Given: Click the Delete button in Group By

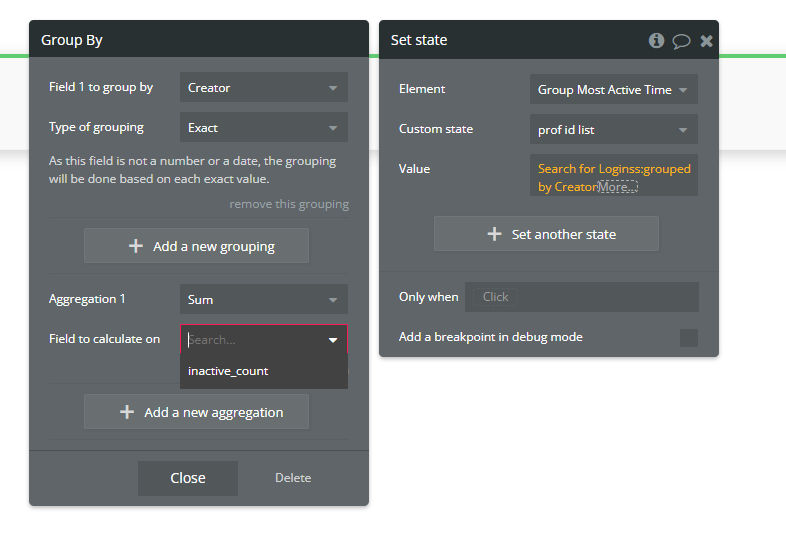Looking at the screenshot, I should [x=293, y=478].
